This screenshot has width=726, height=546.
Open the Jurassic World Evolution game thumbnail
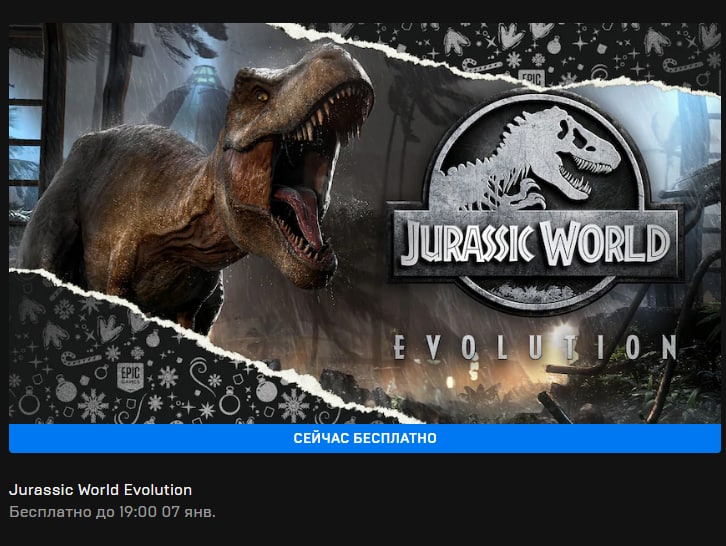[365, 223]
